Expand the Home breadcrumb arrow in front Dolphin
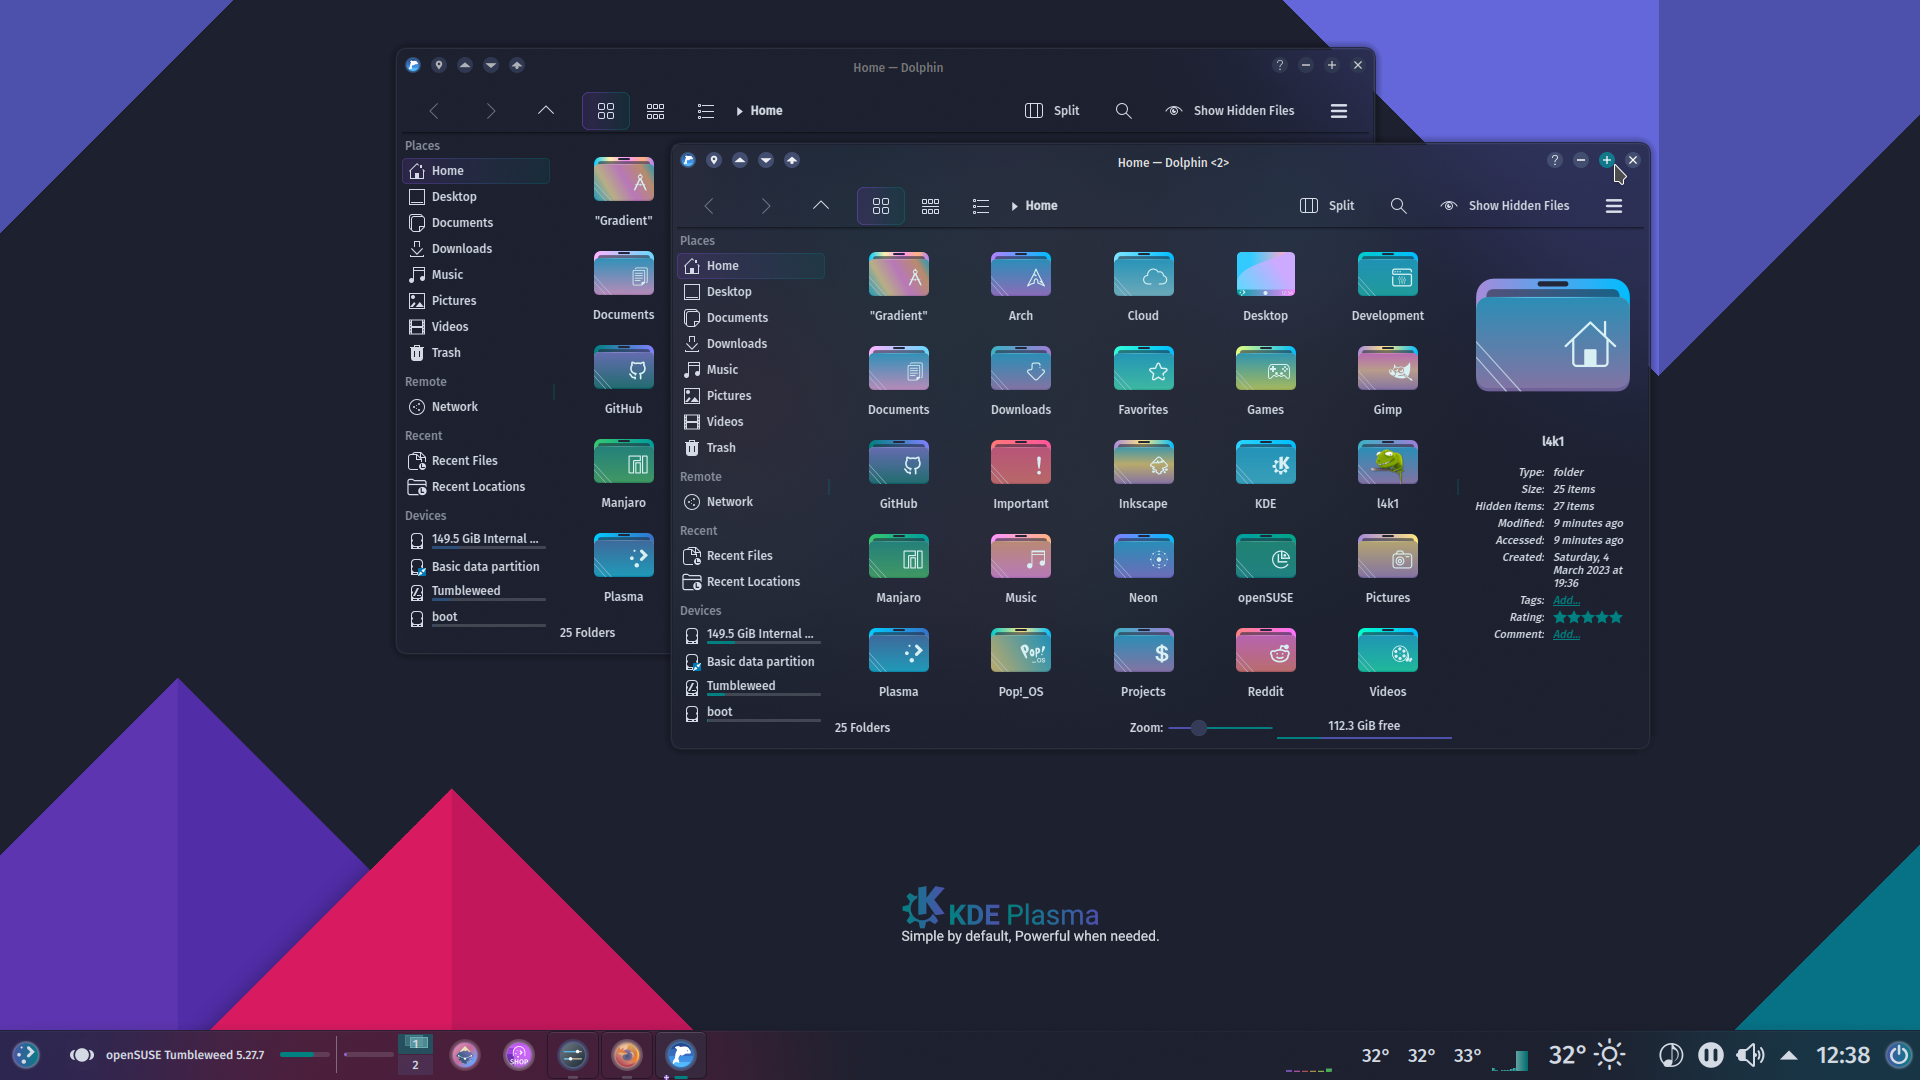 pyautogui.click(x=1014, y=207)
